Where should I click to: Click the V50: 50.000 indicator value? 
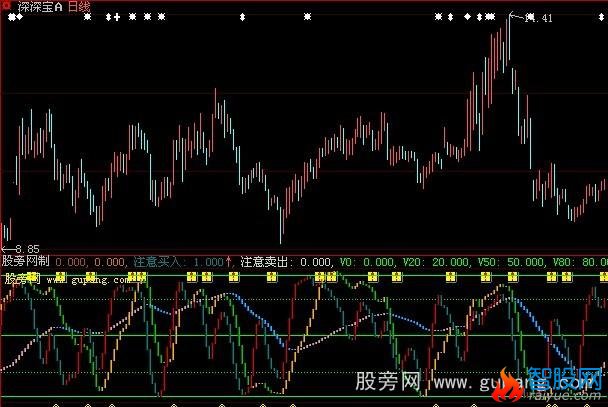point(511,262)
